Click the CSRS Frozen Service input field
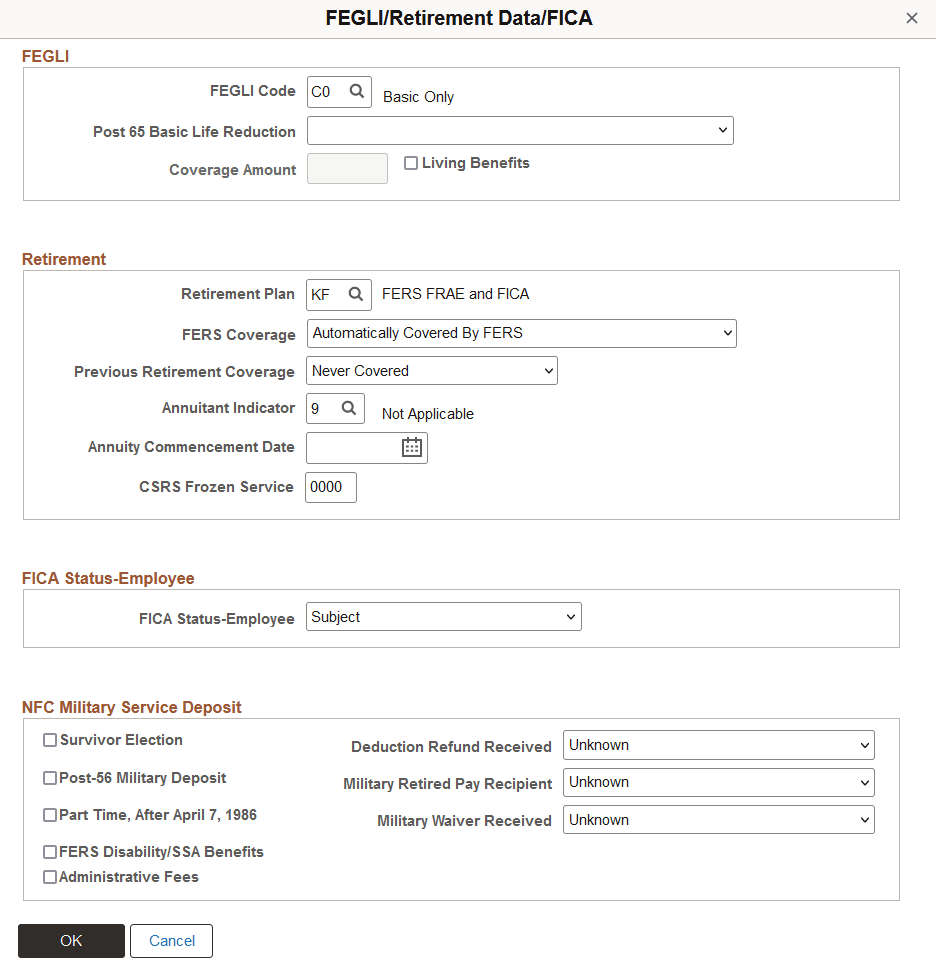 330,487
